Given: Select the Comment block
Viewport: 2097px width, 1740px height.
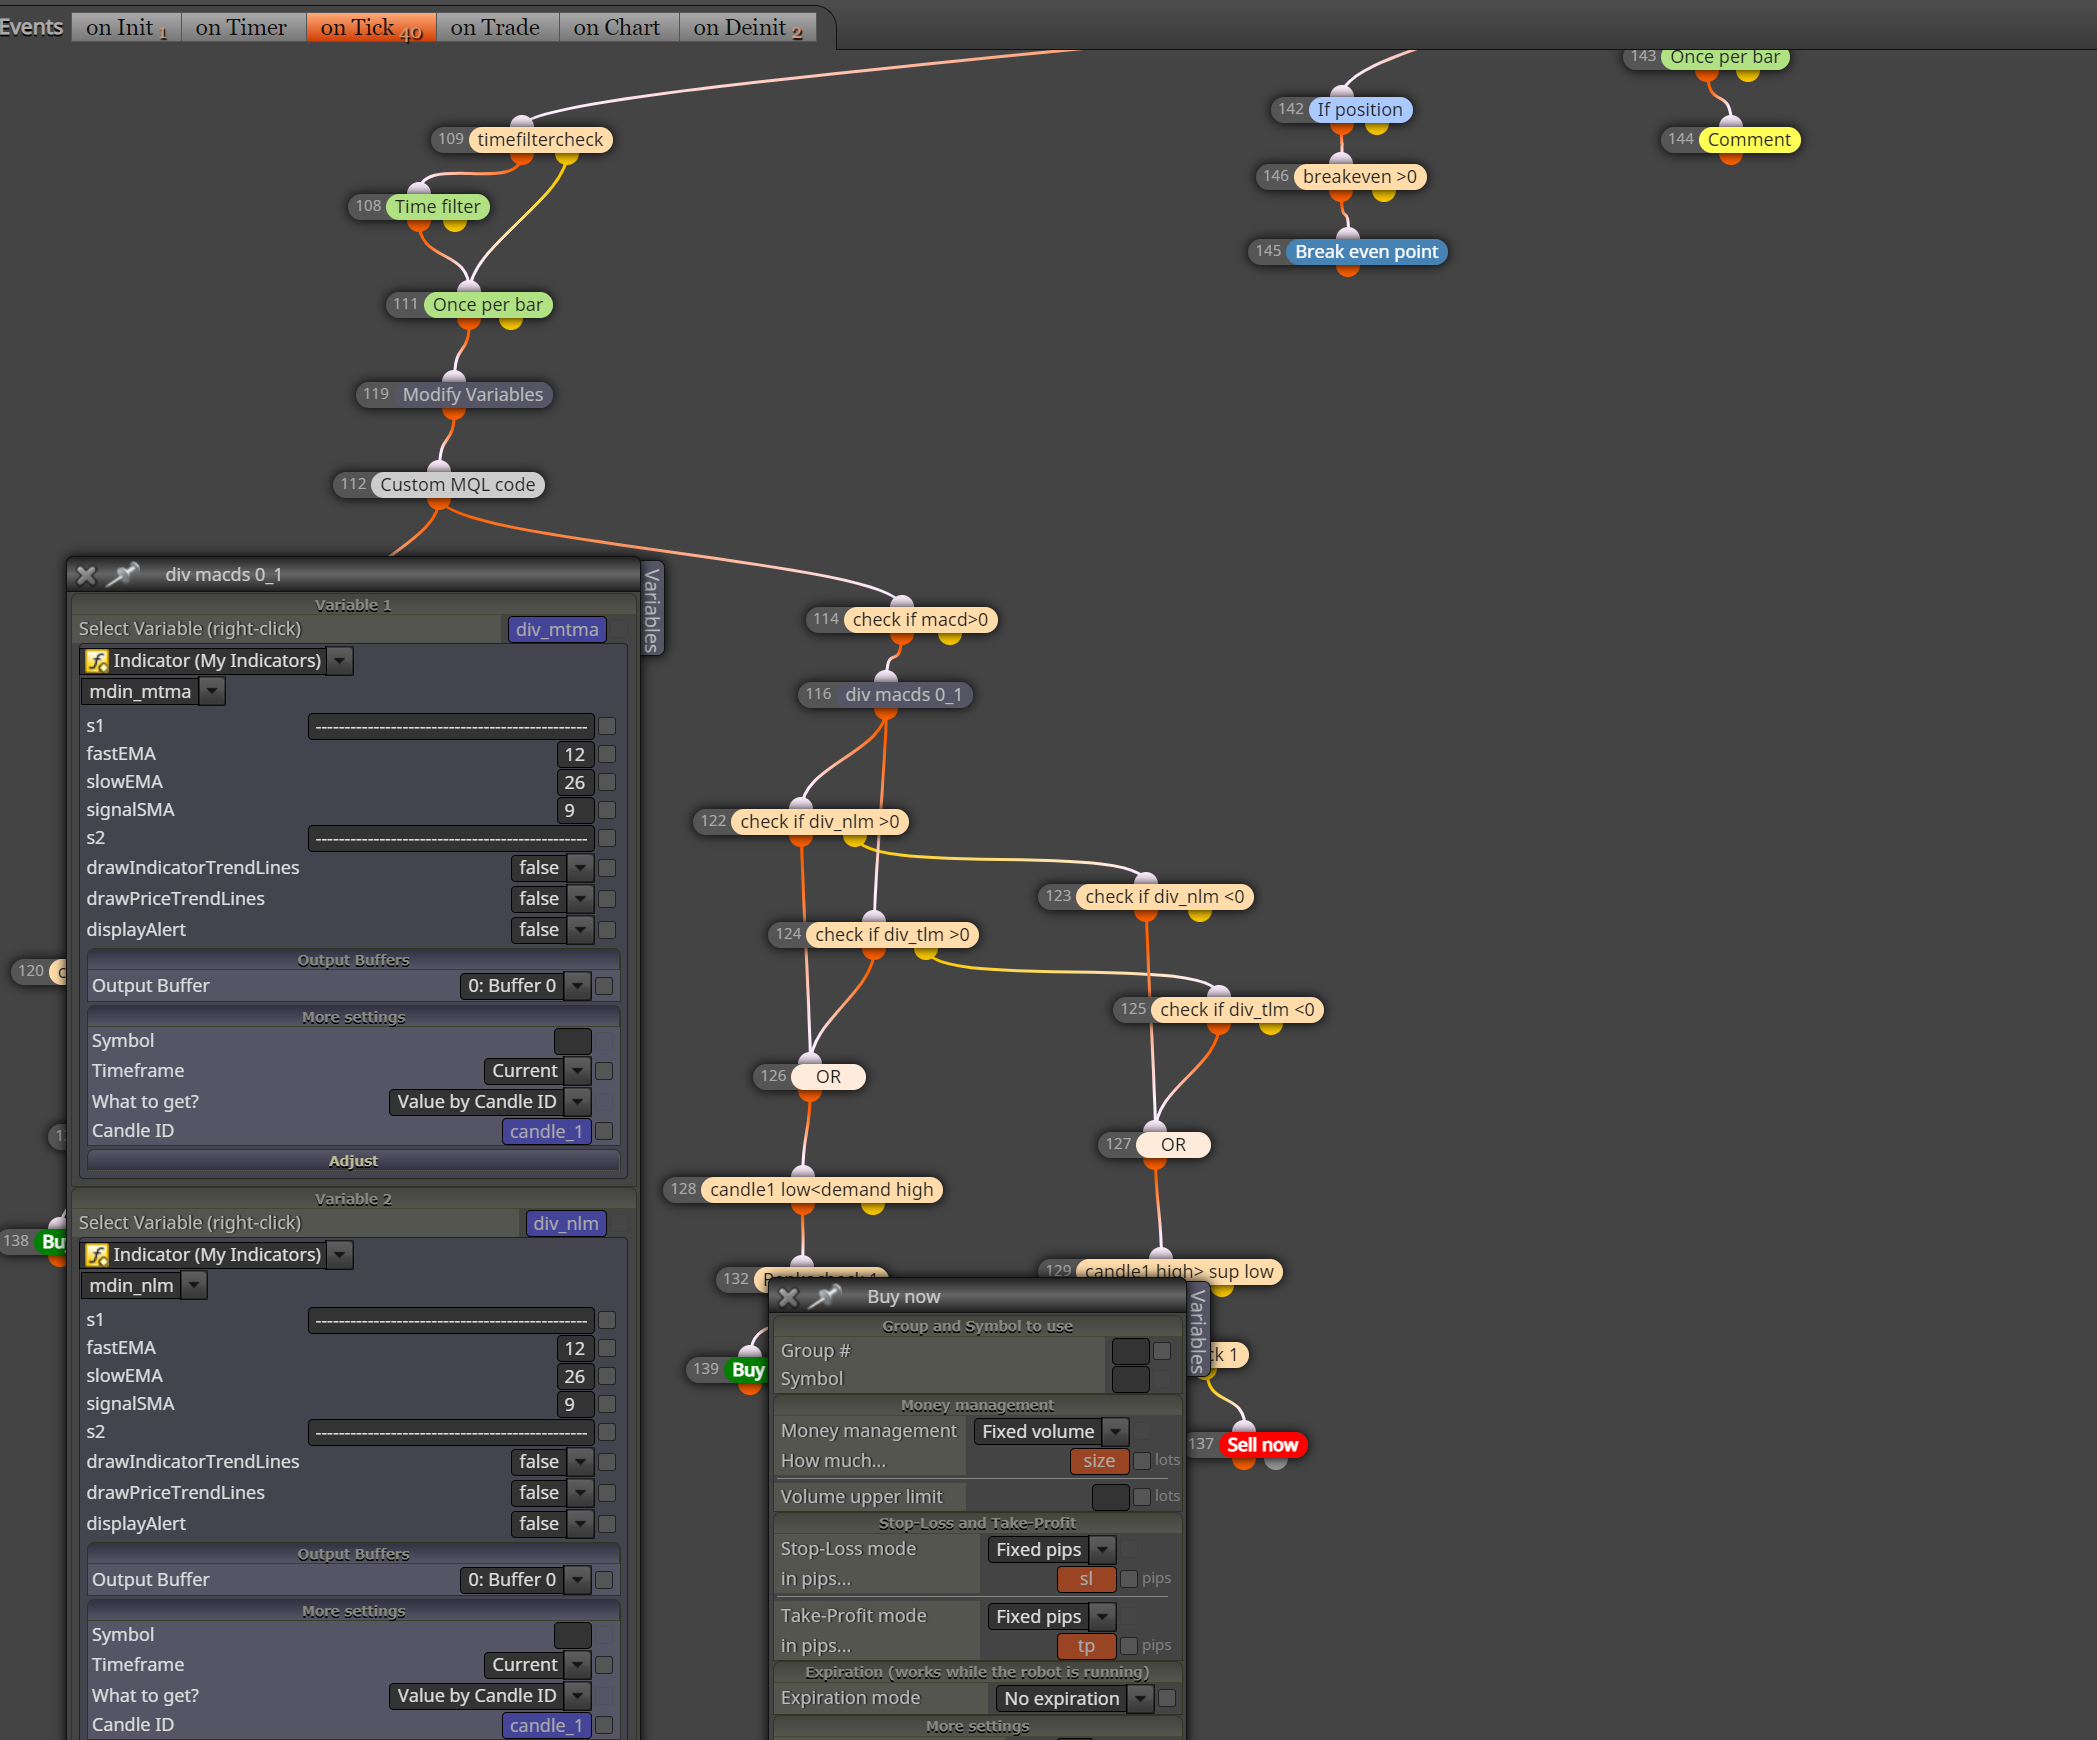Looking at the screenshot, I should (x=1749, y=140).
